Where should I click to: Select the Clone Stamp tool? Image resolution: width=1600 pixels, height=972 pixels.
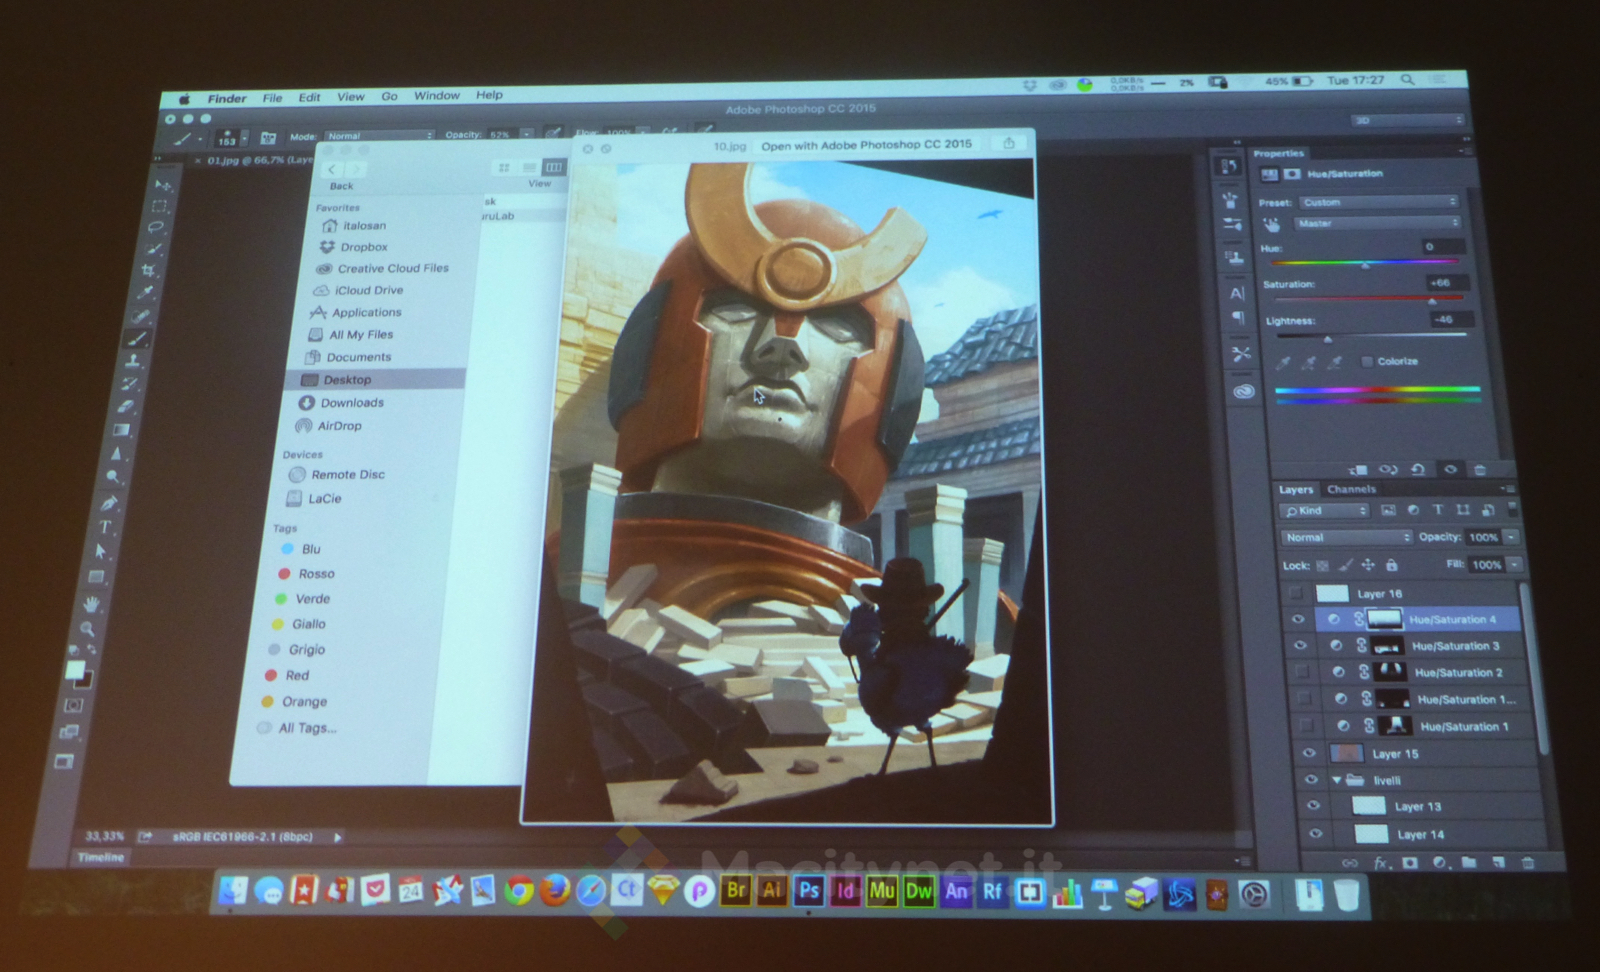coord(133,361)
